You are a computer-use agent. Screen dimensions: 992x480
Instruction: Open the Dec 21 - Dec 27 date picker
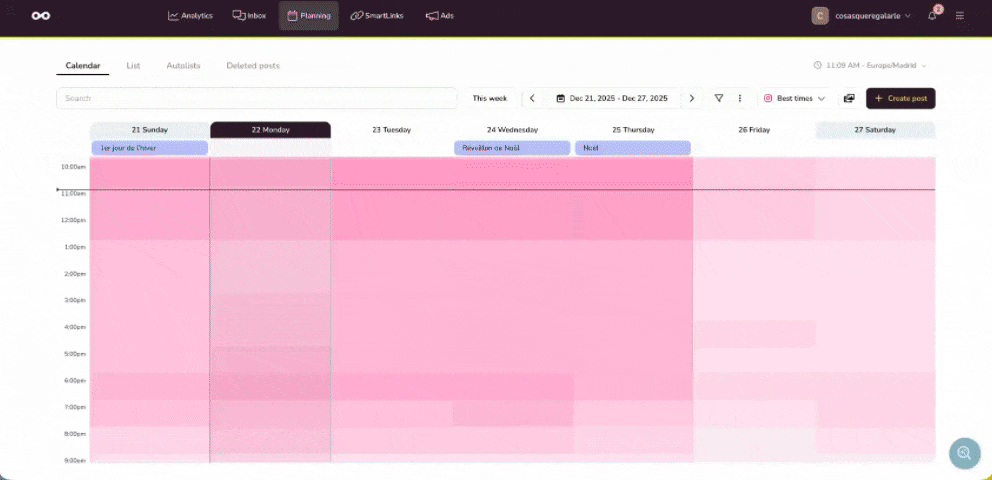[612, 98]
